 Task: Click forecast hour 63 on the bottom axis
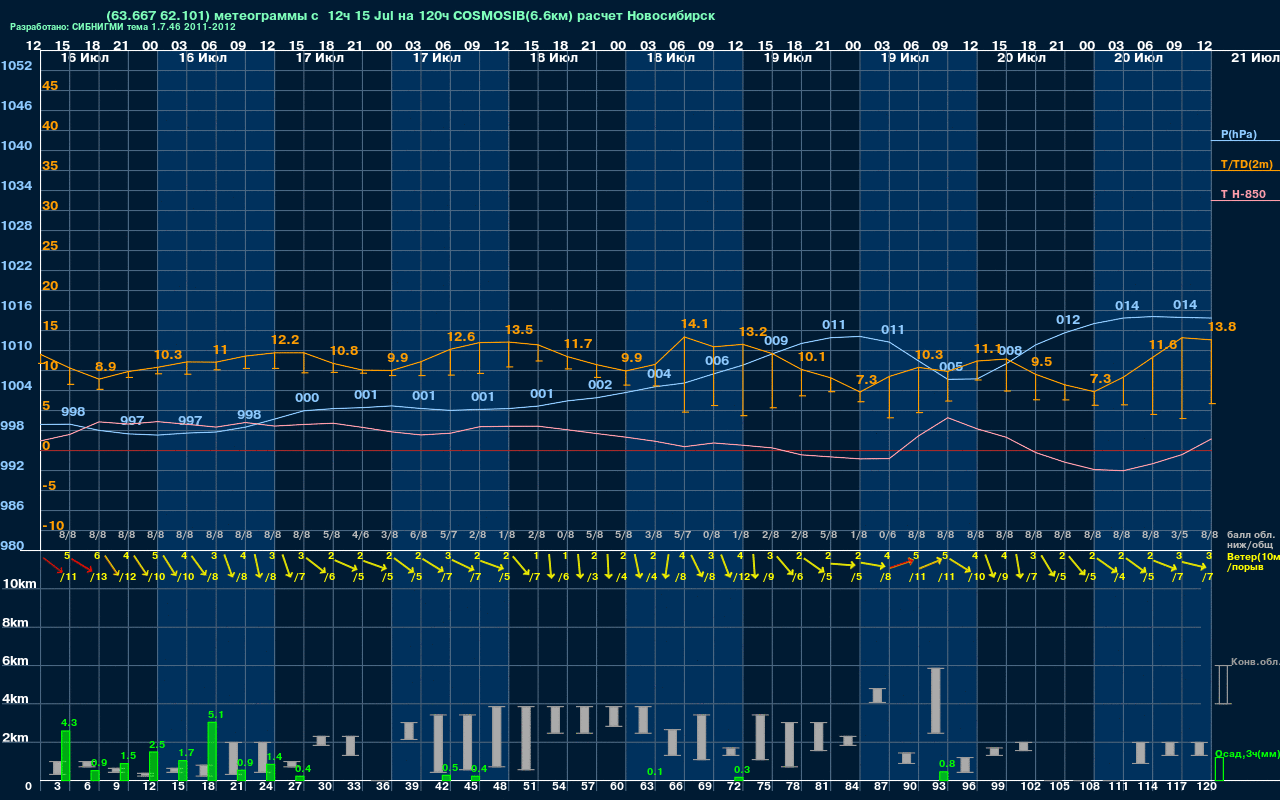click(647, 788)
